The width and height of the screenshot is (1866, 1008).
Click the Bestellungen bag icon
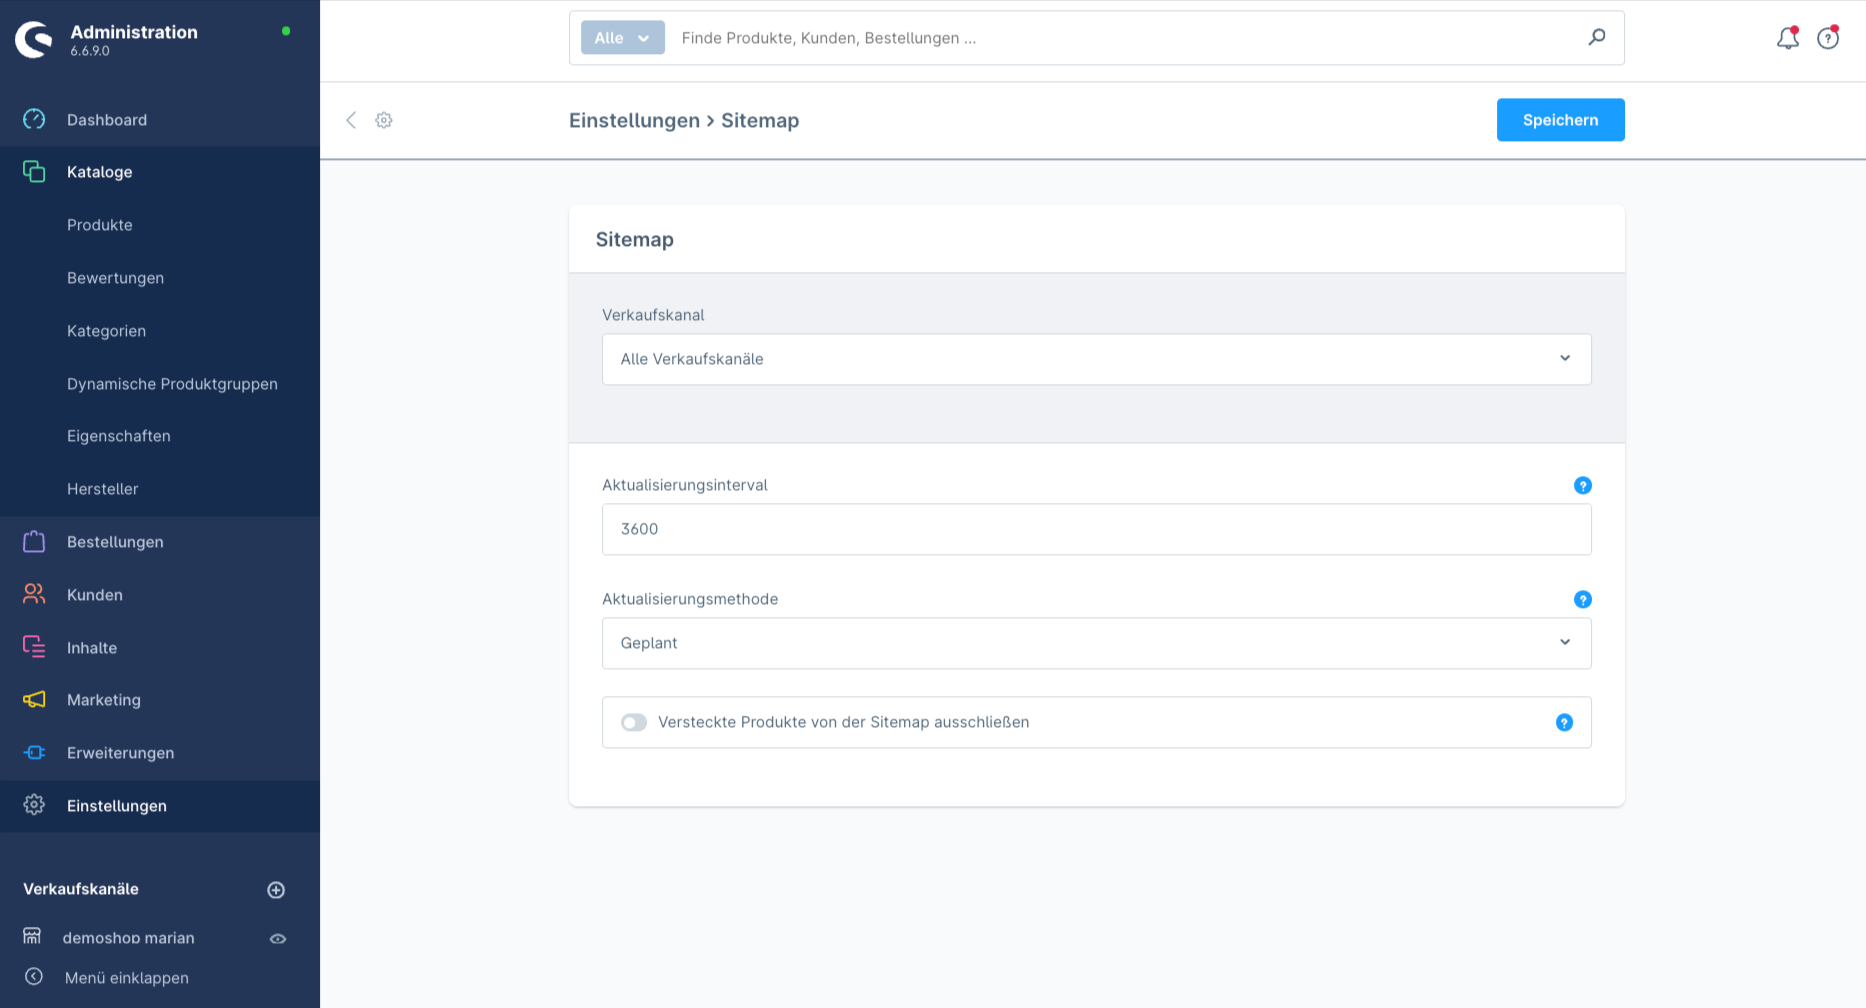[34, 541]
